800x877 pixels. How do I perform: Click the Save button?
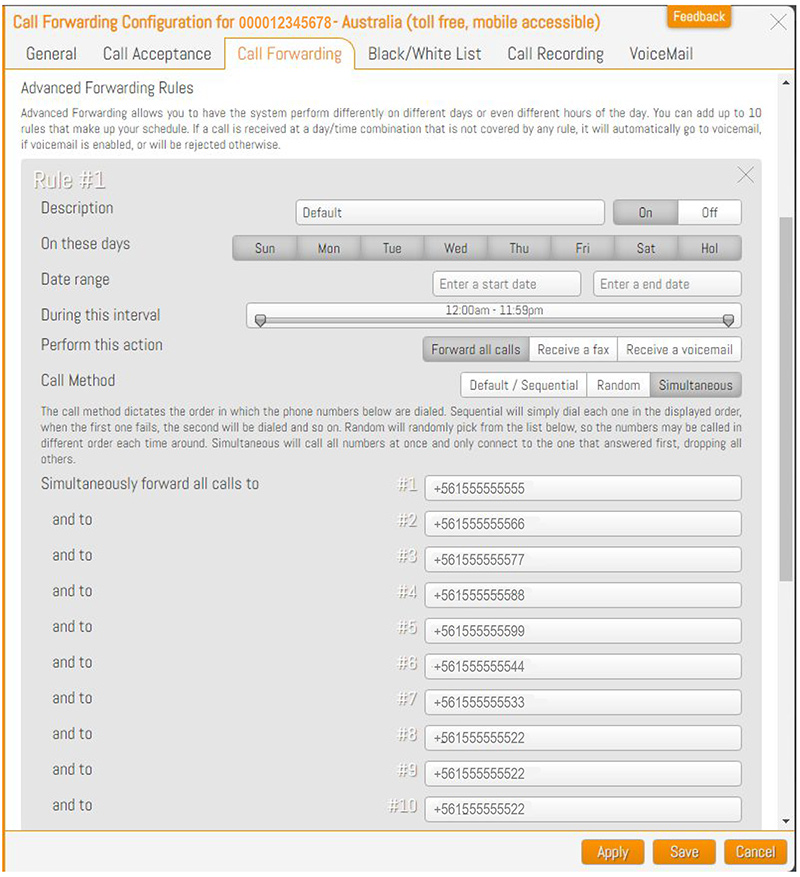tap(684, 852)
